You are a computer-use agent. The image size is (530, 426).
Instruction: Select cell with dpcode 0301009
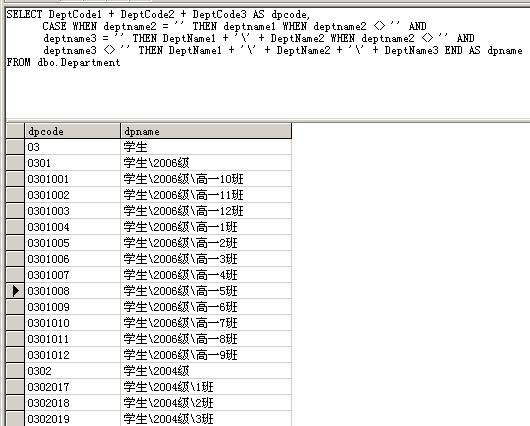pos(73,307)
